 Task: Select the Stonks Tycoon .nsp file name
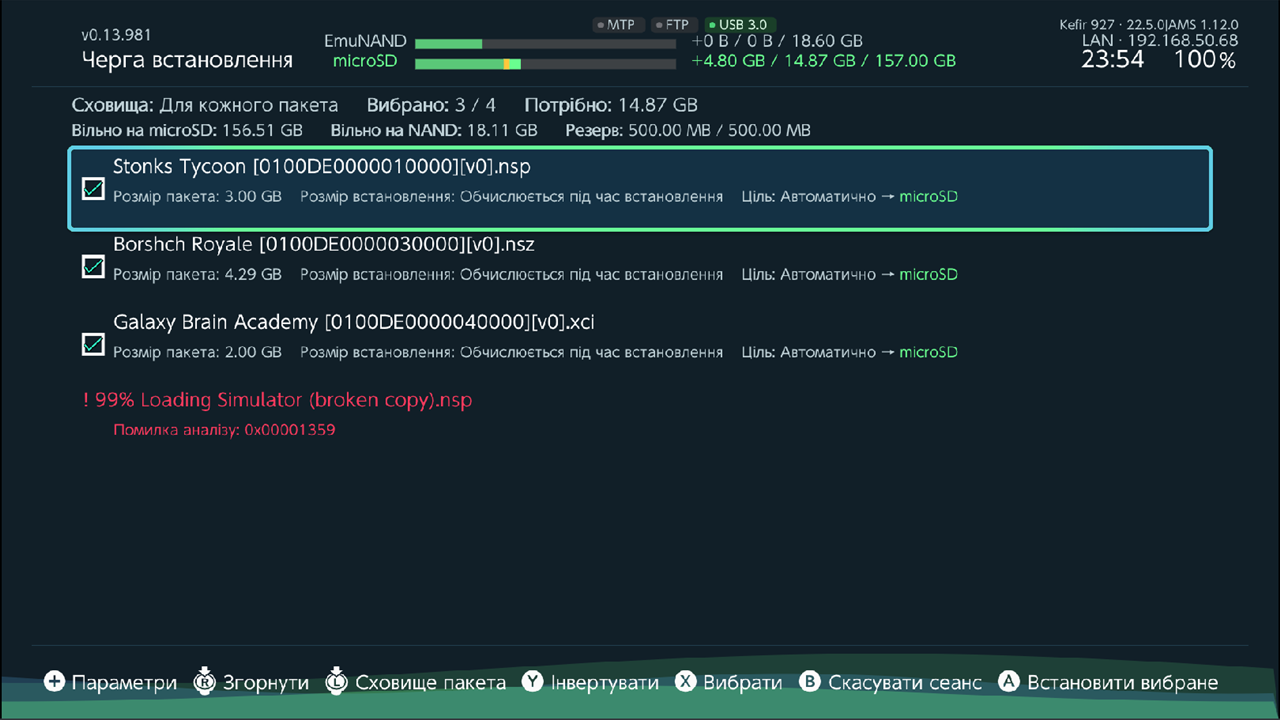(x=322, y=166)
